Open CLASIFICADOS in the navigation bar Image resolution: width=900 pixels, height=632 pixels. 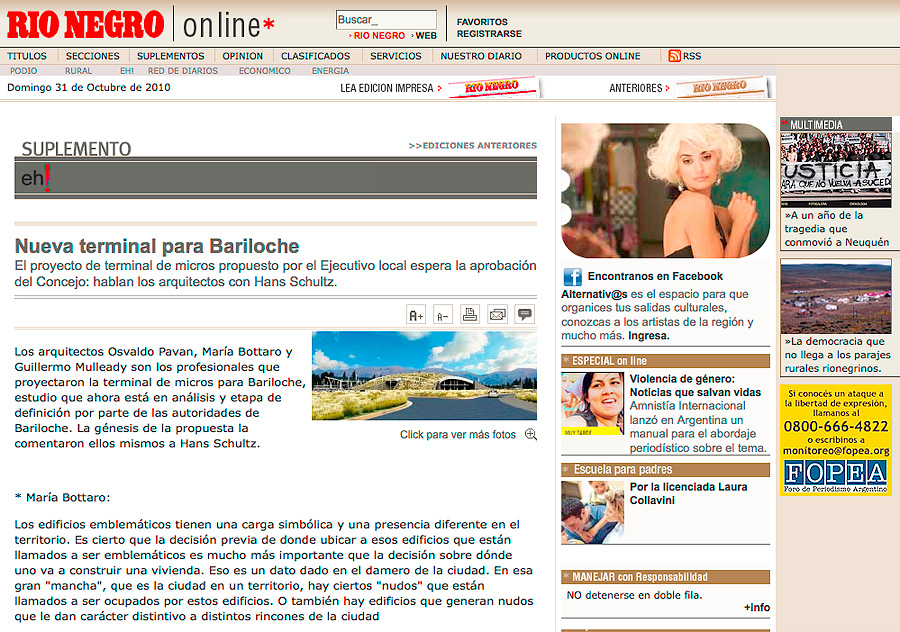(x=315, y=56)
